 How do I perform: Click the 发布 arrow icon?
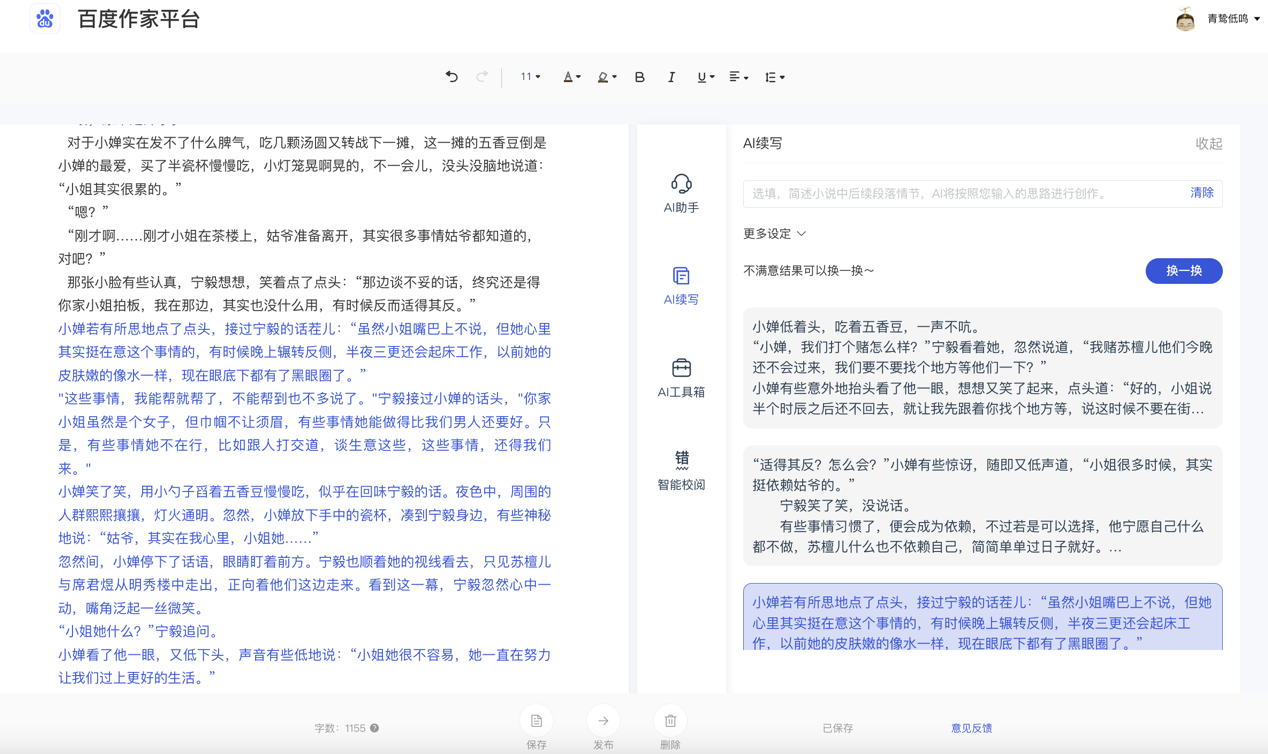[x=603, y=721]
